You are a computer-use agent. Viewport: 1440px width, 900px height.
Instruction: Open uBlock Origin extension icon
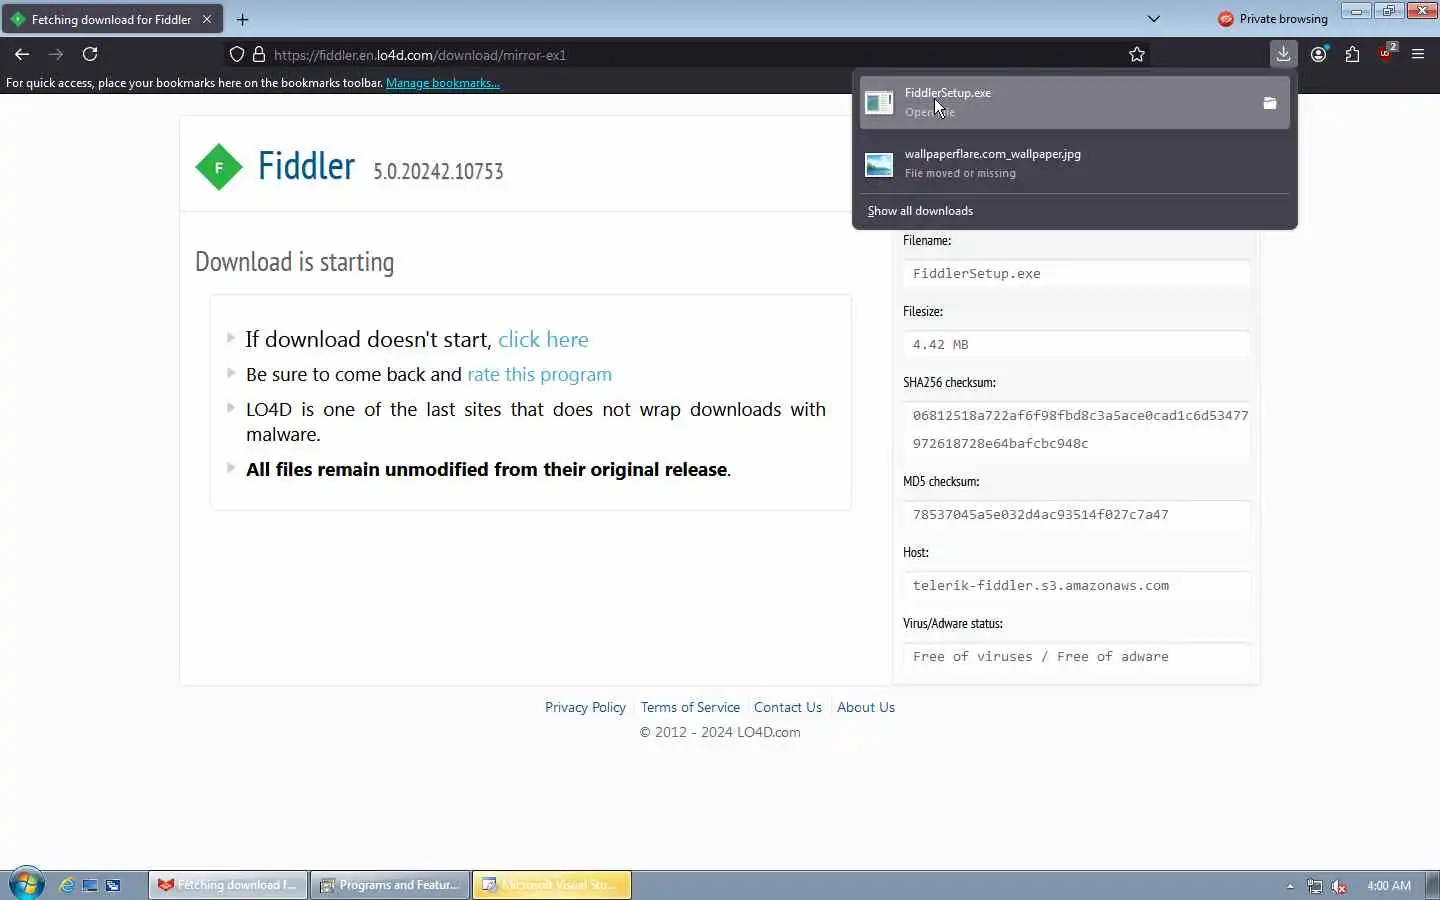coord(1386,54)
